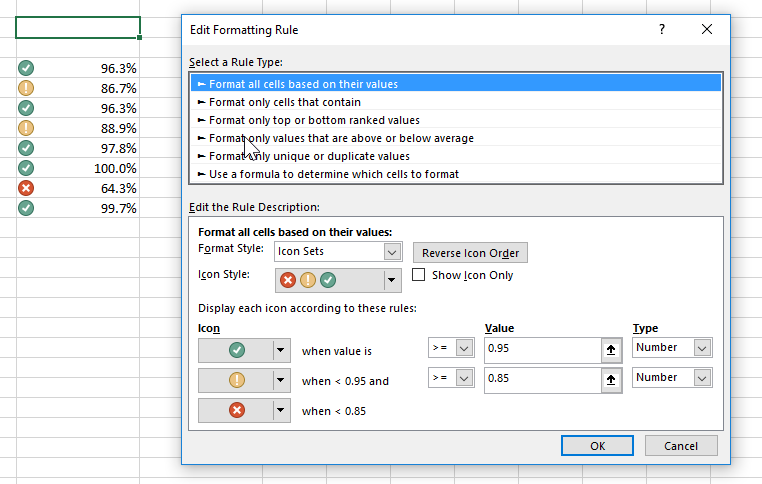Click the 'when < 0.95 and' rule text
This screenshot has width=762, height=484.
[345, 381]
